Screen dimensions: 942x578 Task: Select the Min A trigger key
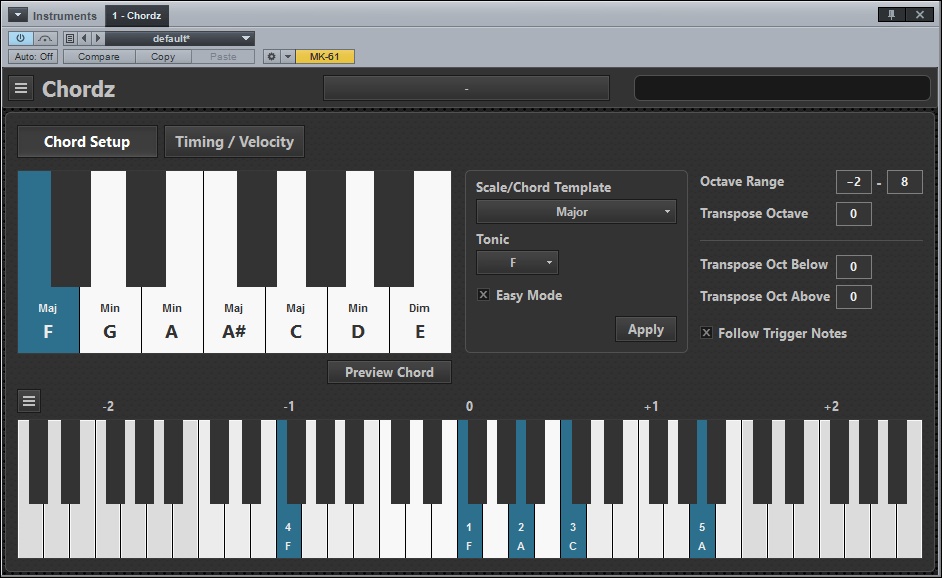tap(172, 321)
